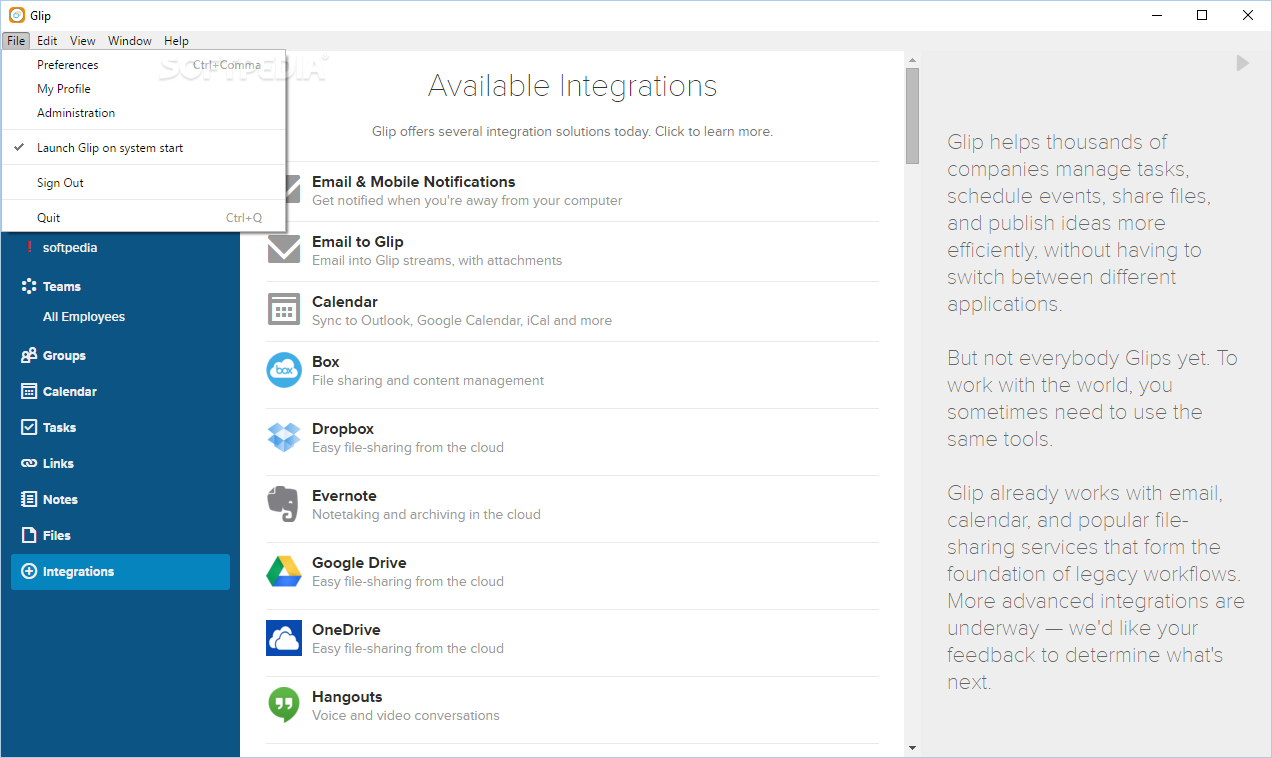This screenshot has width=1272, height=758.
Task: Select My Profile in File menu
Action: [144, 89]
